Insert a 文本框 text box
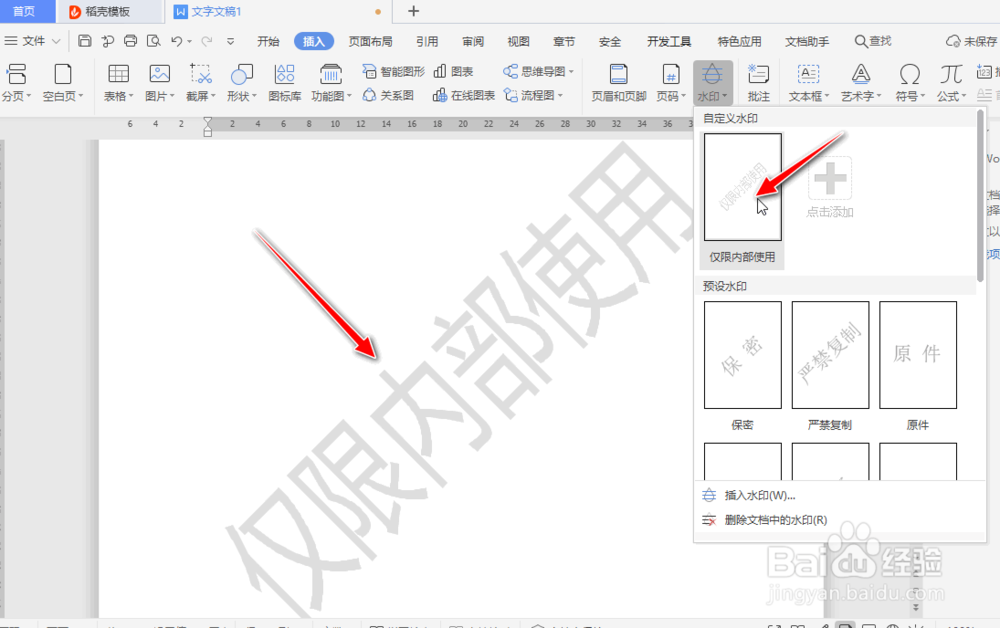Image resolution: width=1000 pixels, height=628 pixels. pos(809,82)
